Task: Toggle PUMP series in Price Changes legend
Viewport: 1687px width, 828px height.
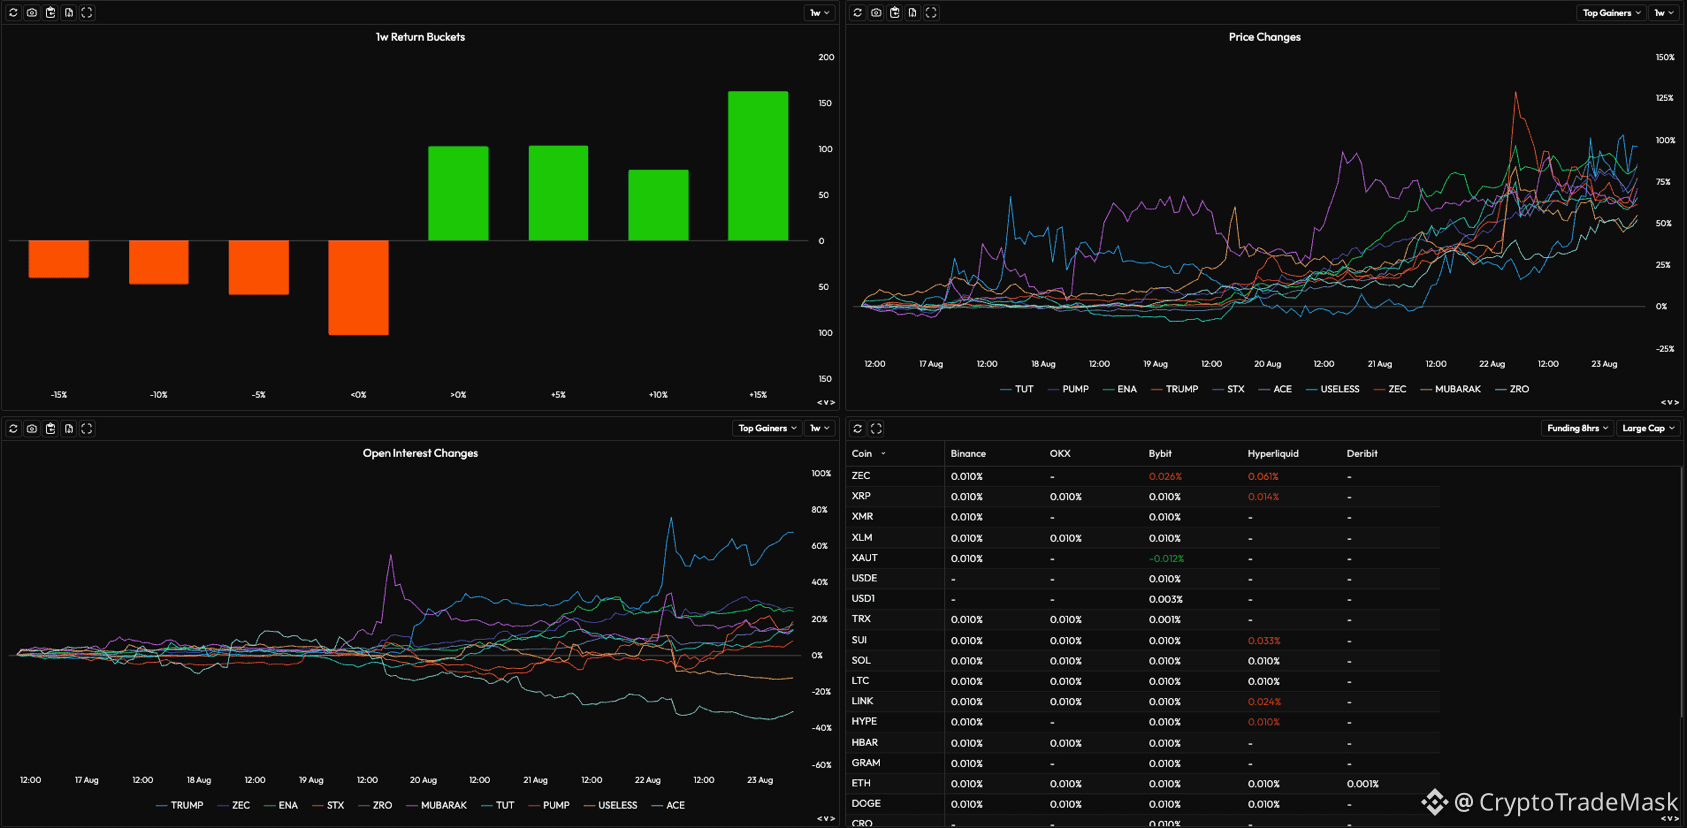Action: click(1068, 390)
